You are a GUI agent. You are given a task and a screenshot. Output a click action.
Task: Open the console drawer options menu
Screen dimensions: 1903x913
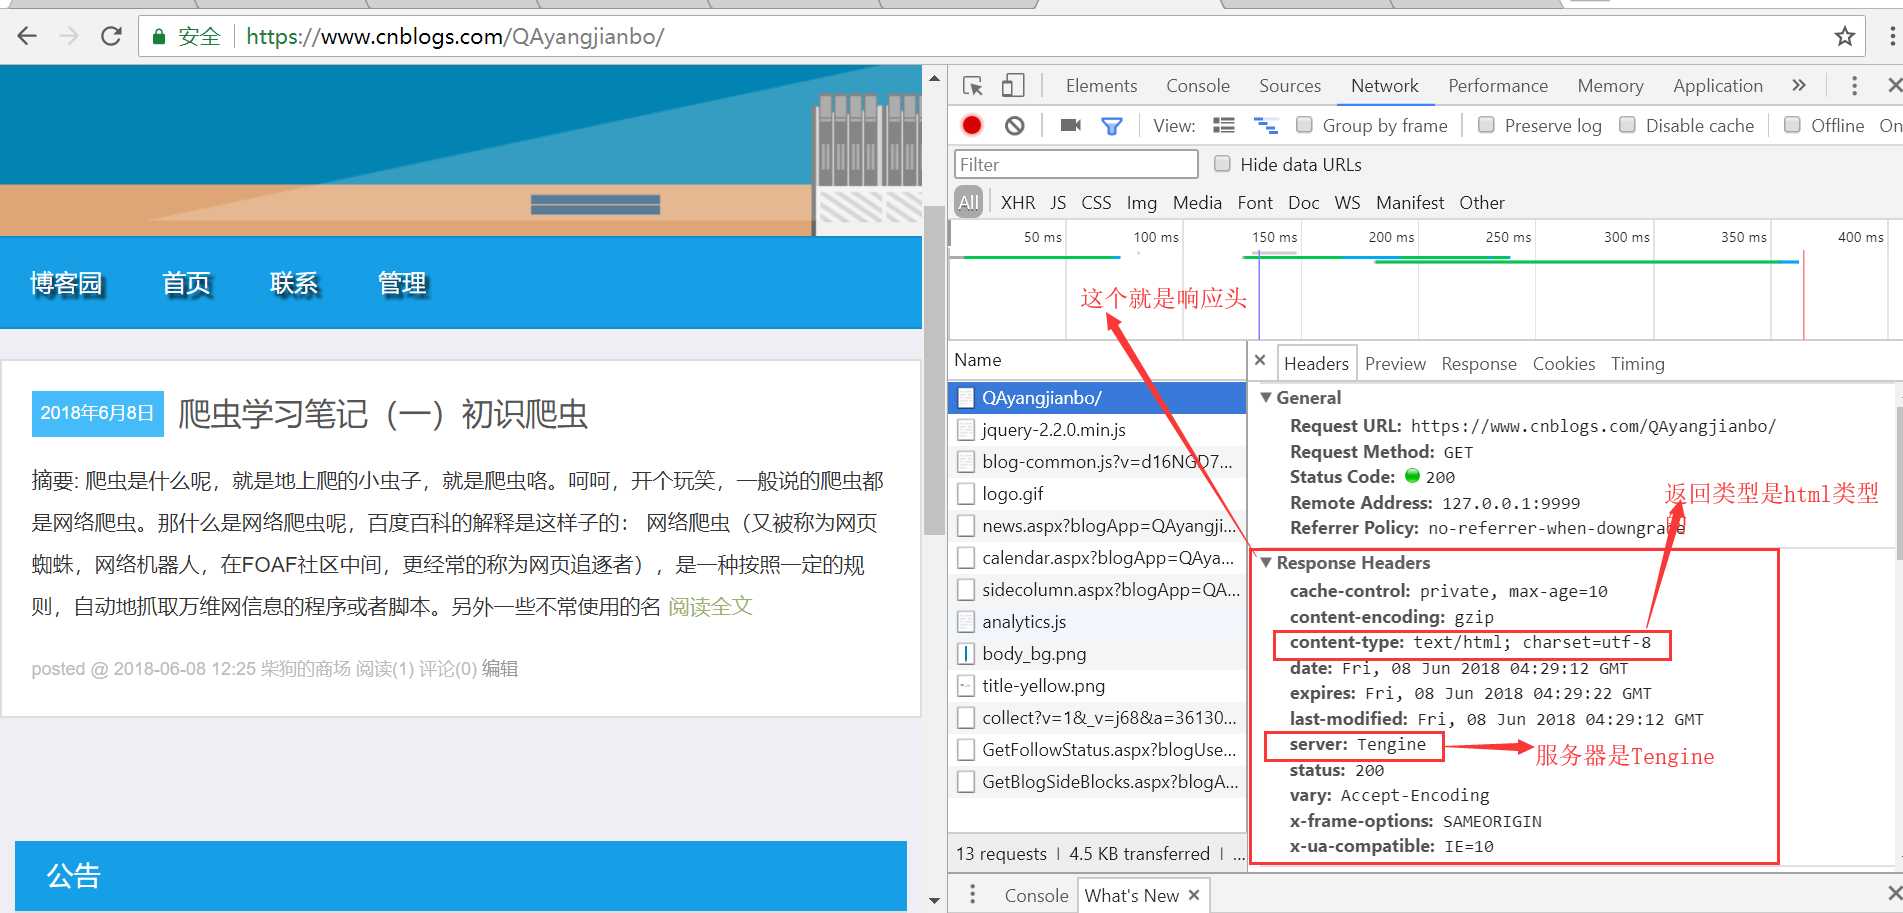972,895
